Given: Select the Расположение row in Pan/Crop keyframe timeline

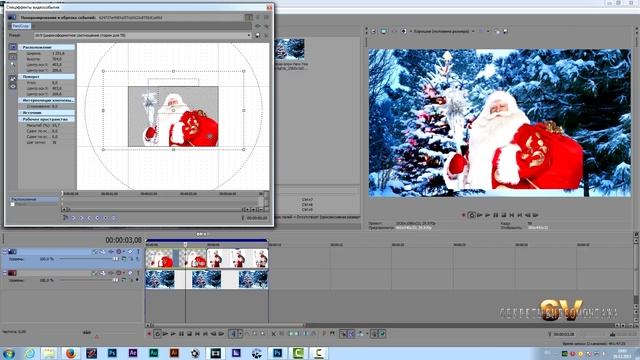Looking at the screenshot, I should coord(34,199).
